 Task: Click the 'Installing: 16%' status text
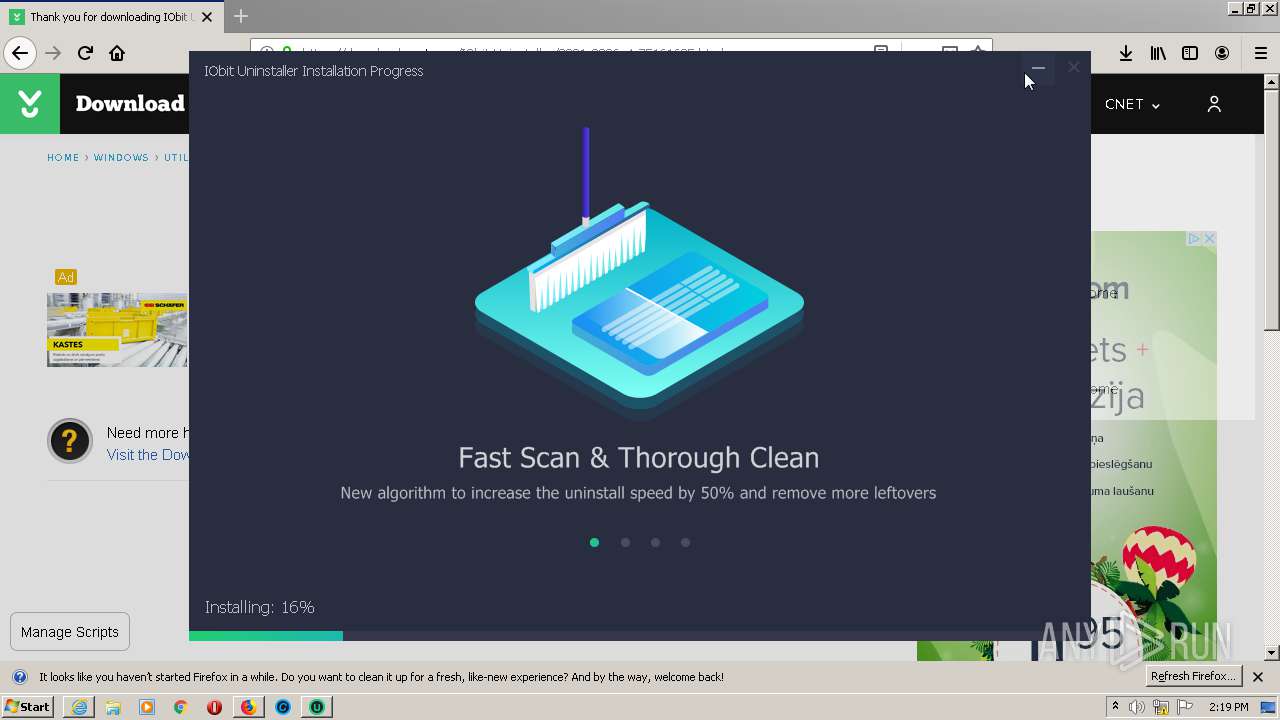click(x=260, y=607)
